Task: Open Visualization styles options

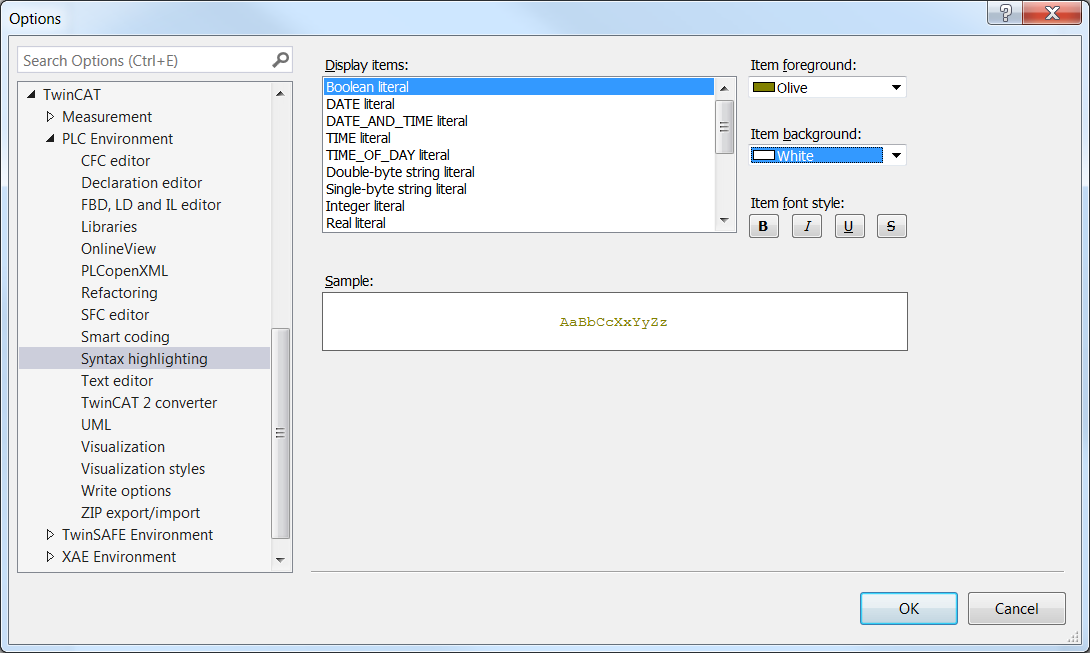Action: click(143, 469)
